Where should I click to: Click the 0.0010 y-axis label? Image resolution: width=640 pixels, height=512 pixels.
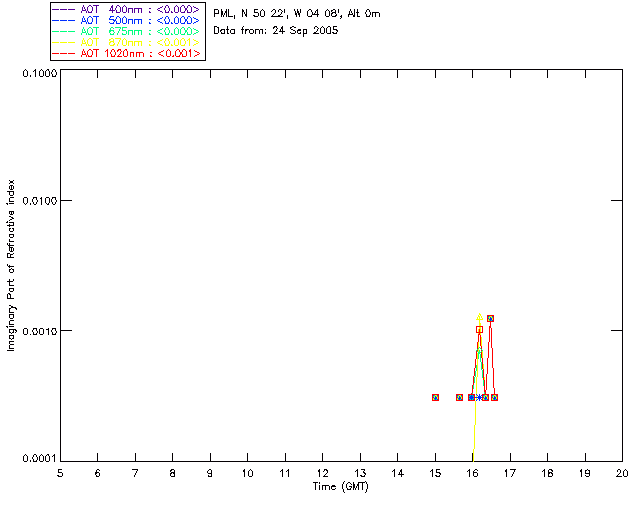click(39, 331)
